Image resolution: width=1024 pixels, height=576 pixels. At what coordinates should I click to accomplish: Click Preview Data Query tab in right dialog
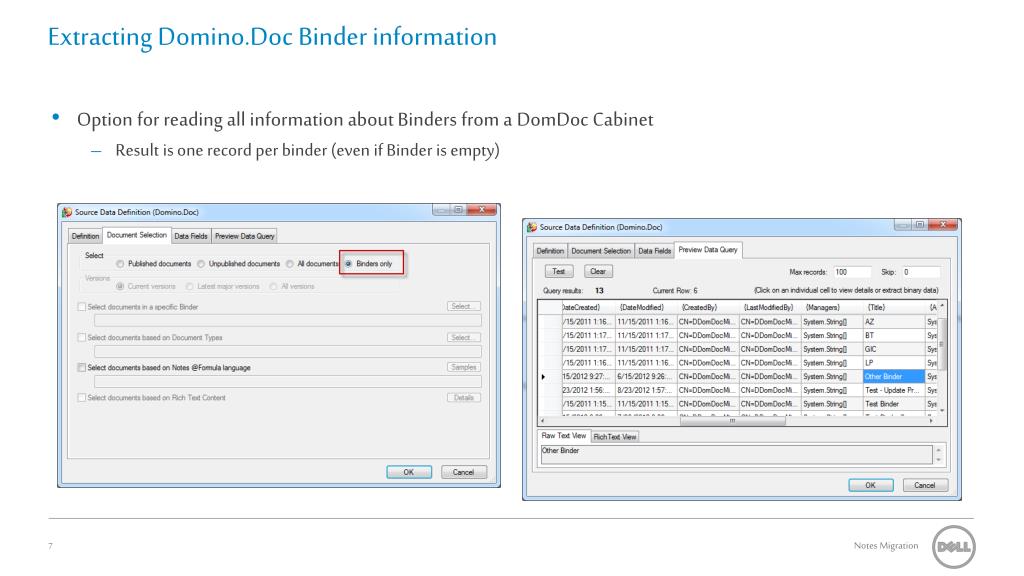pyautogui.click(x=708, y=250)
